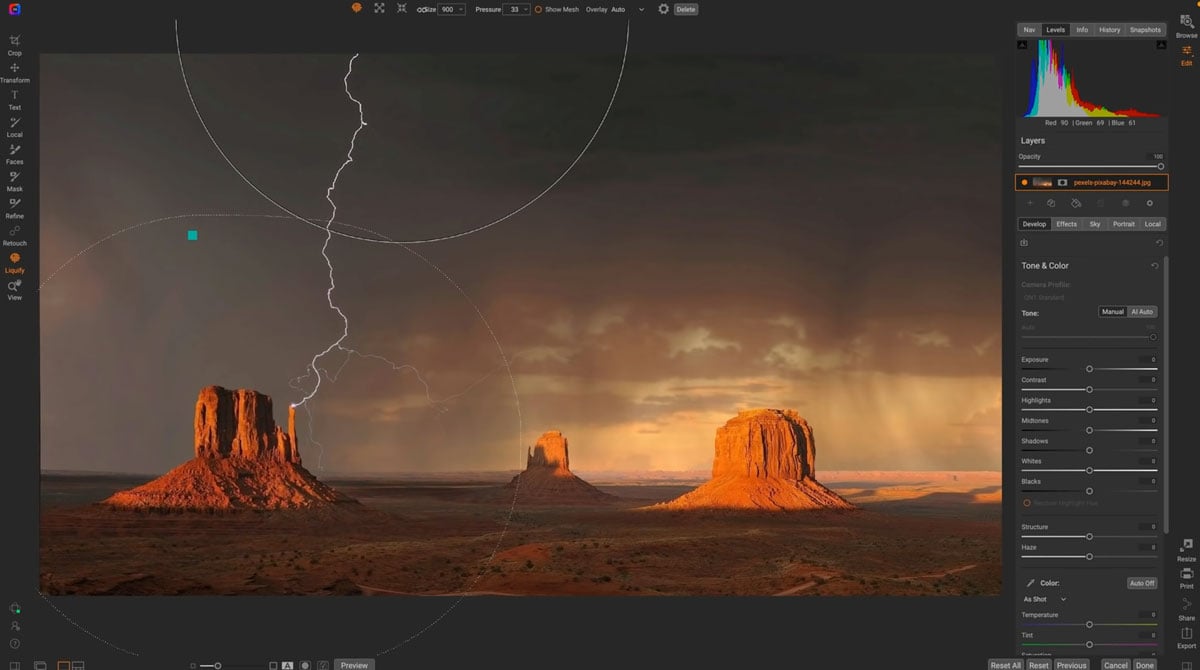Switch to single image view mode
The image size is (1200, 670).
pos(64,665)
